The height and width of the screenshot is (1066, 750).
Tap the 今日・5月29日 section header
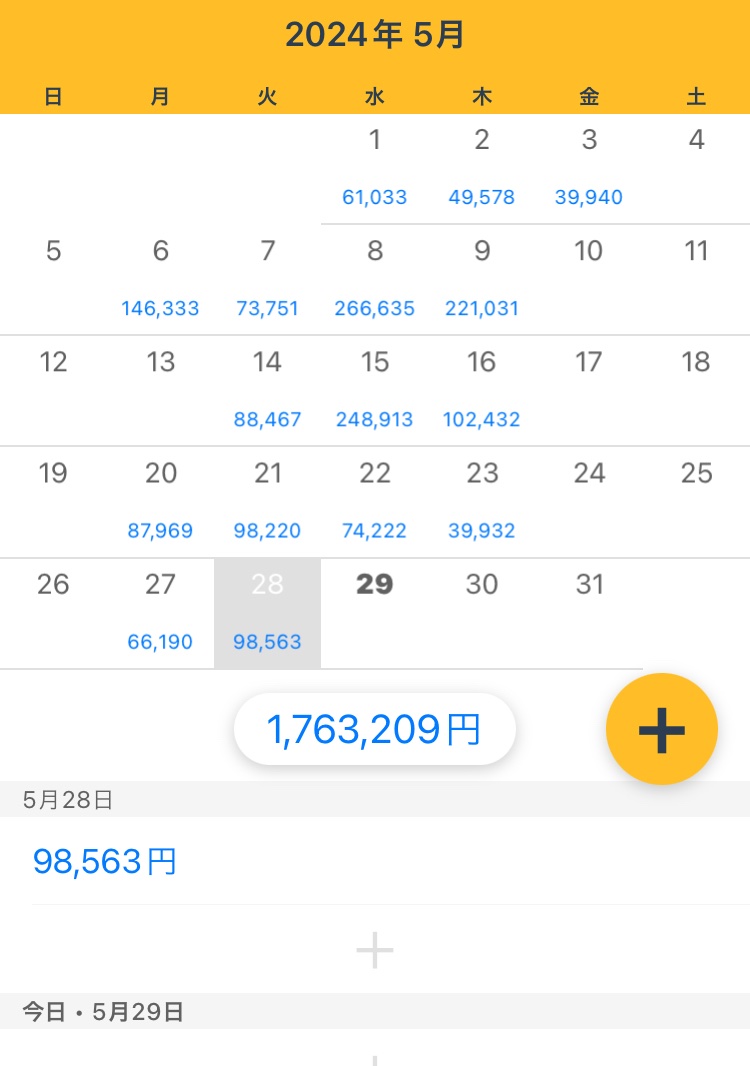coord(375,1011)
